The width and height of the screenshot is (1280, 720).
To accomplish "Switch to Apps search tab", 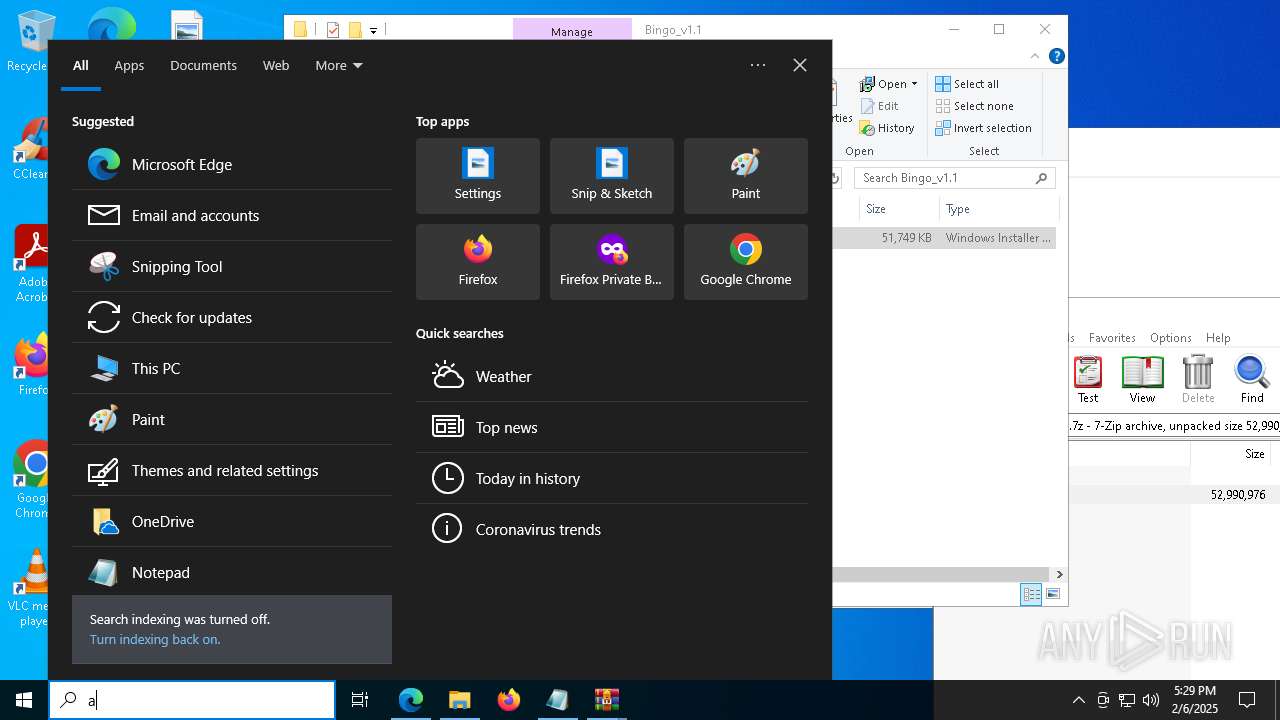I will click(129, 65).
